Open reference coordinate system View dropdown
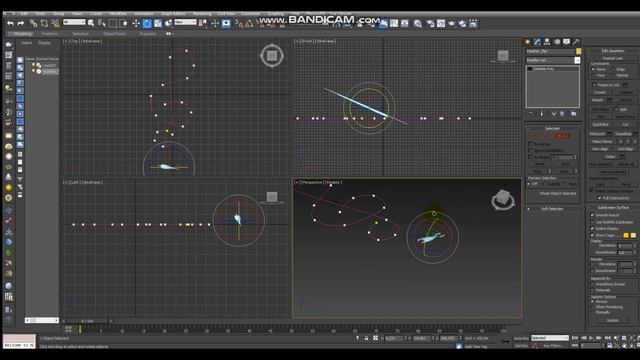Viewport: 640px width, 360px height. click(185, 22)
